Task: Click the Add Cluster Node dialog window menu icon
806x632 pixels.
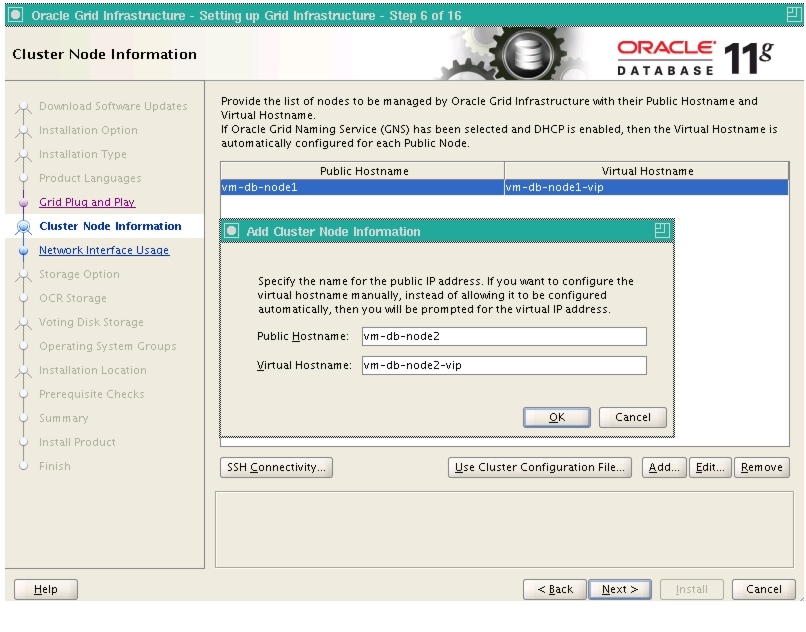Action: click(x=231, y=231)
